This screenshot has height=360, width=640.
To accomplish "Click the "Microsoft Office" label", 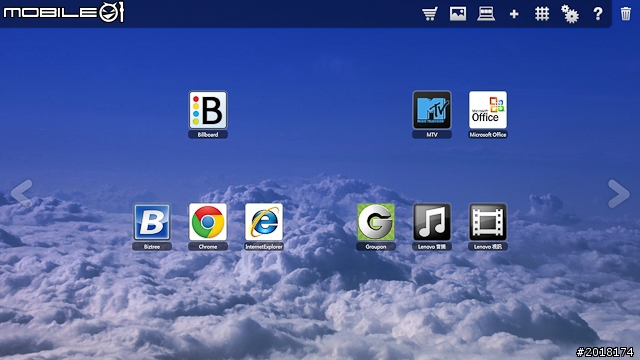I will pyautogui.click(x=488, y=134).
